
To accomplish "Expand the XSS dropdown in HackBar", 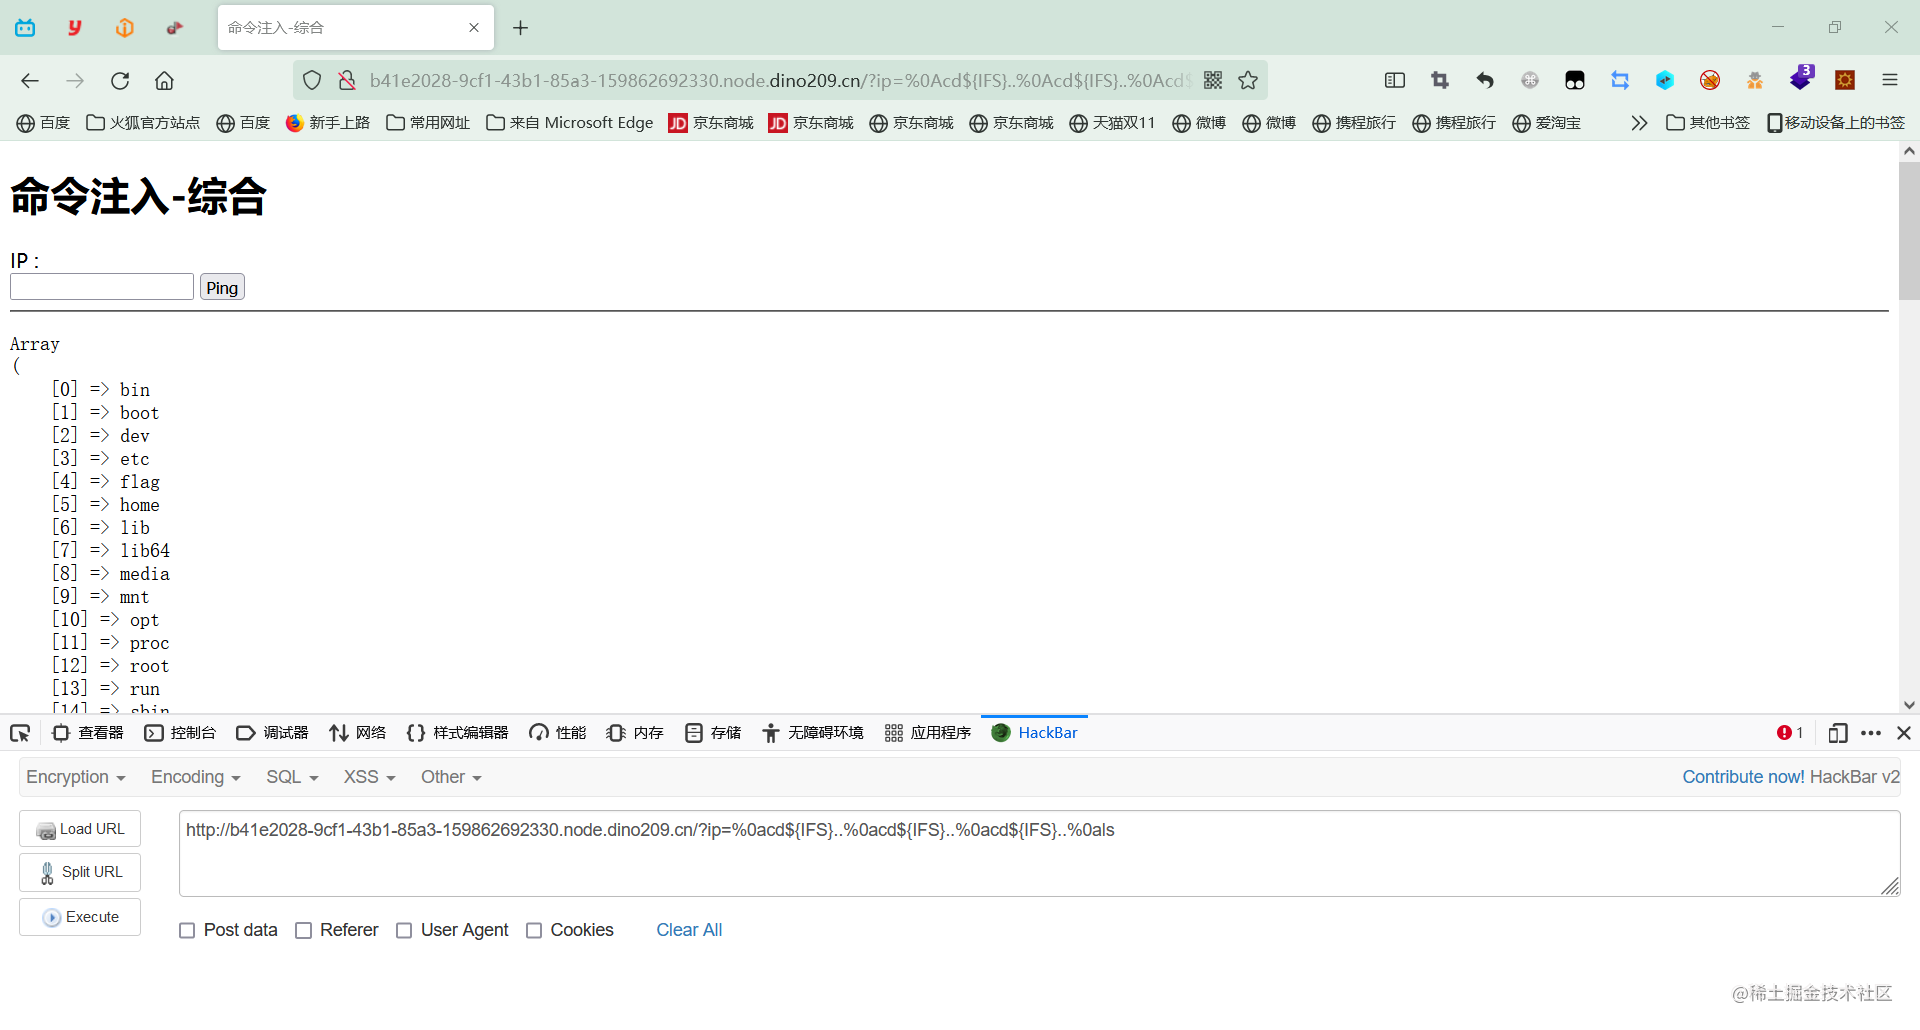I will click(x=370, y=777).
